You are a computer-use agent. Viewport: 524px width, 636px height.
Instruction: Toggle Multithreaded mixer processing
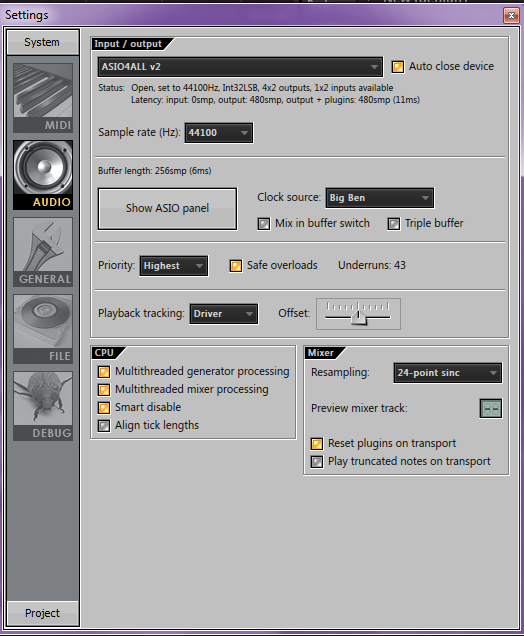point(104,389)
